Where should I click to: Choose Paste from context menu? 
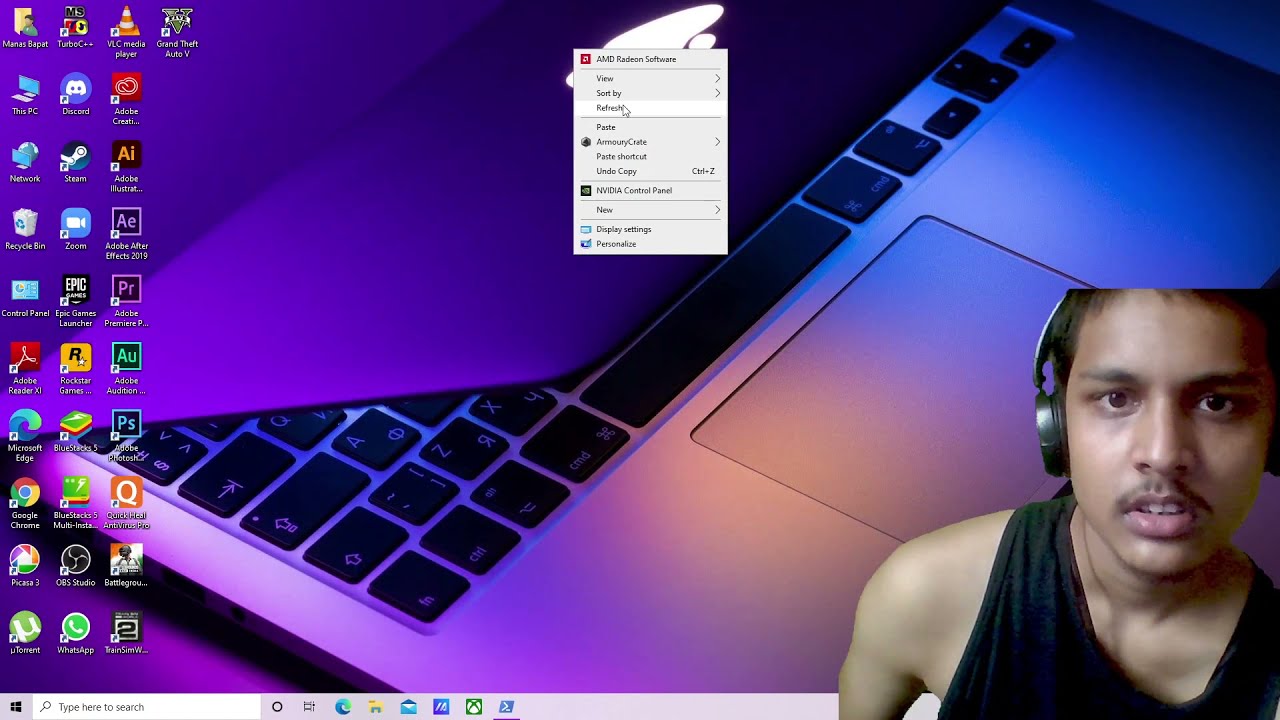[650, 127]
